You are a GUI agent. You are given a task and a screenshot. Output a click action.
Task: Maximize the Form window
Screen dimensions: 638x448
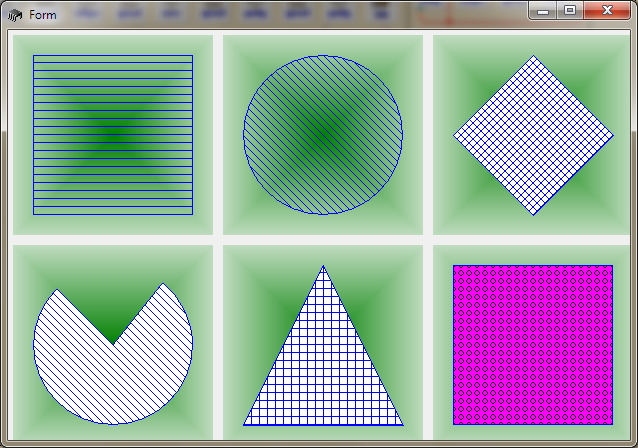tap(570, 11)
